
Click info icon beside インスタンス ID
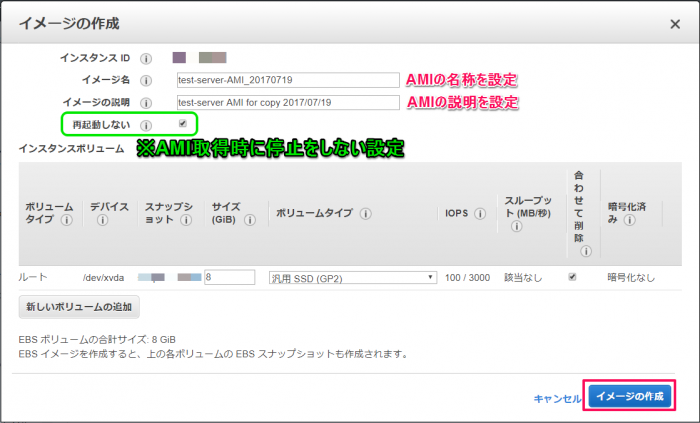pyautogui.click(x=146, y=58)
